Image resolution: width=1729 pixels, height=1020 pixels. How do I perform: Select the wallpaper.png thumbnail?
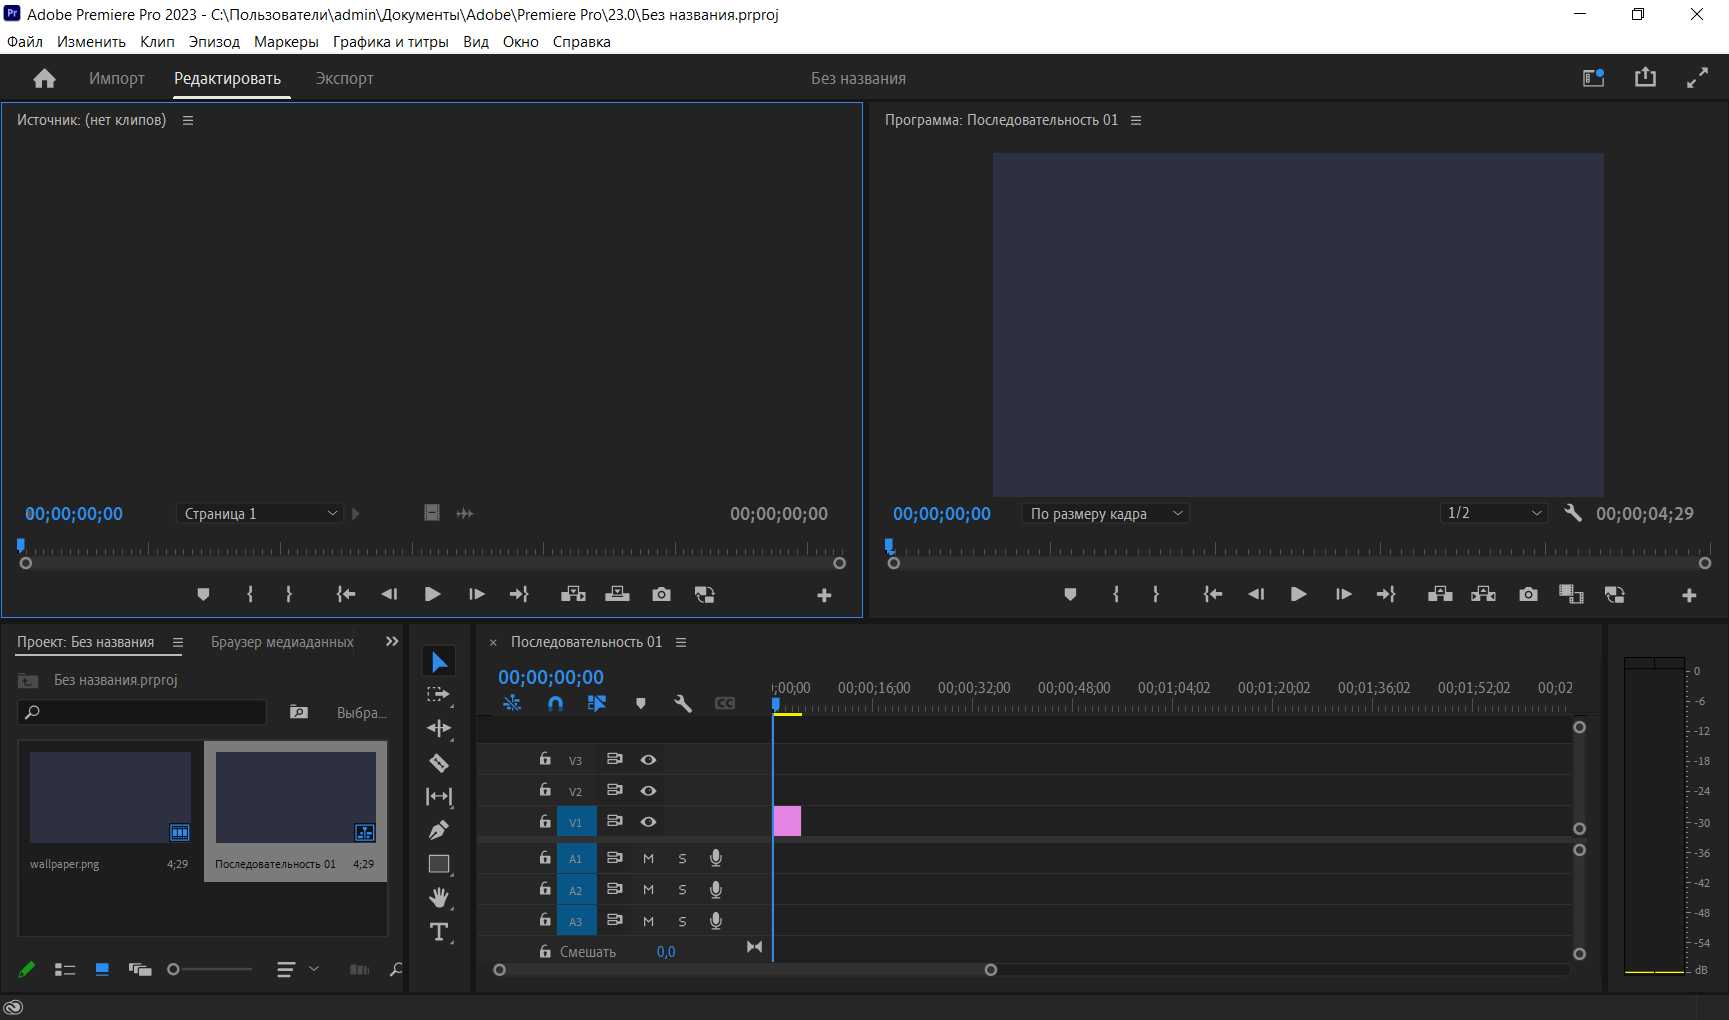(x=110, y=798)
